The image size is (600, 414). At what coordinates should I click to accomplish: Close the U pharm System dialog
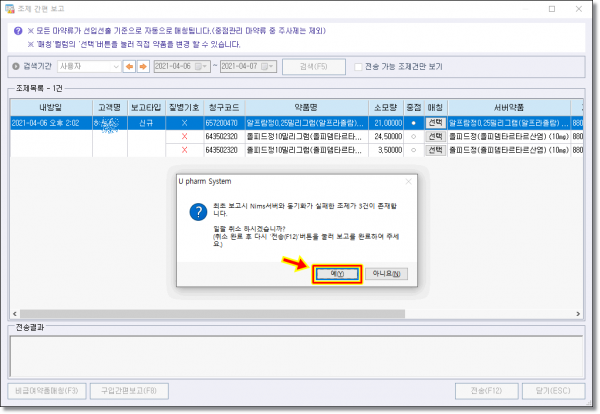point(409,183)
